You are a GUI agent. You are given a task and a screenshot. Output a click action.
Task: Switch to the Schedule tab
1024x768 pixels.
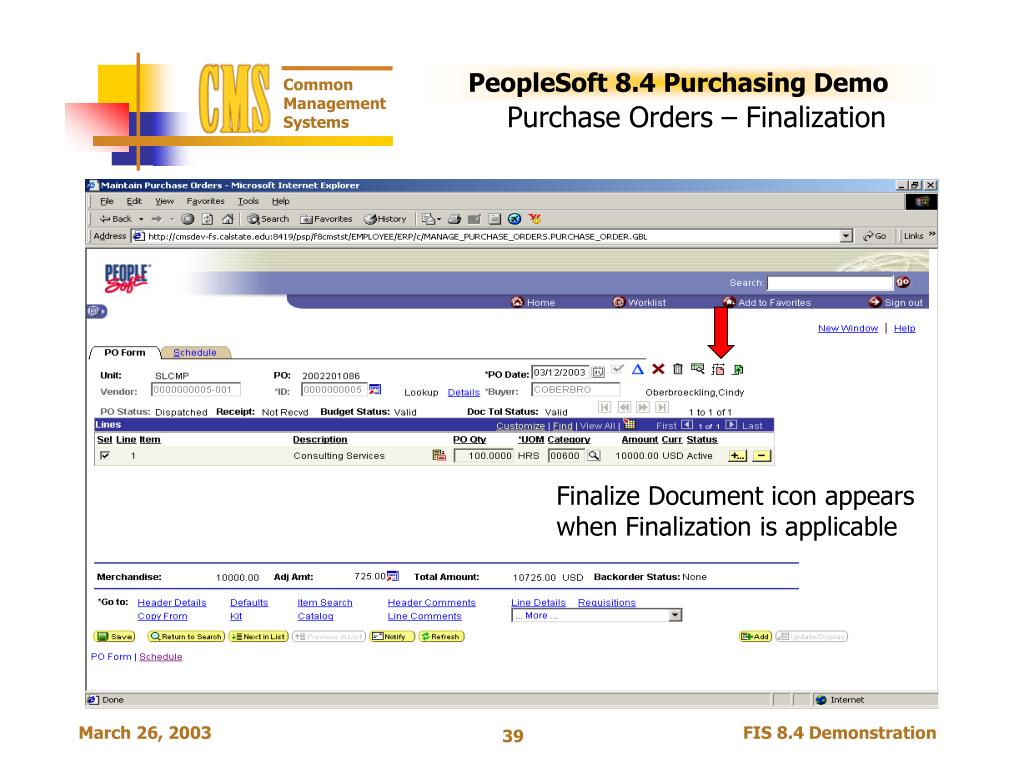[x=195, y=353]
